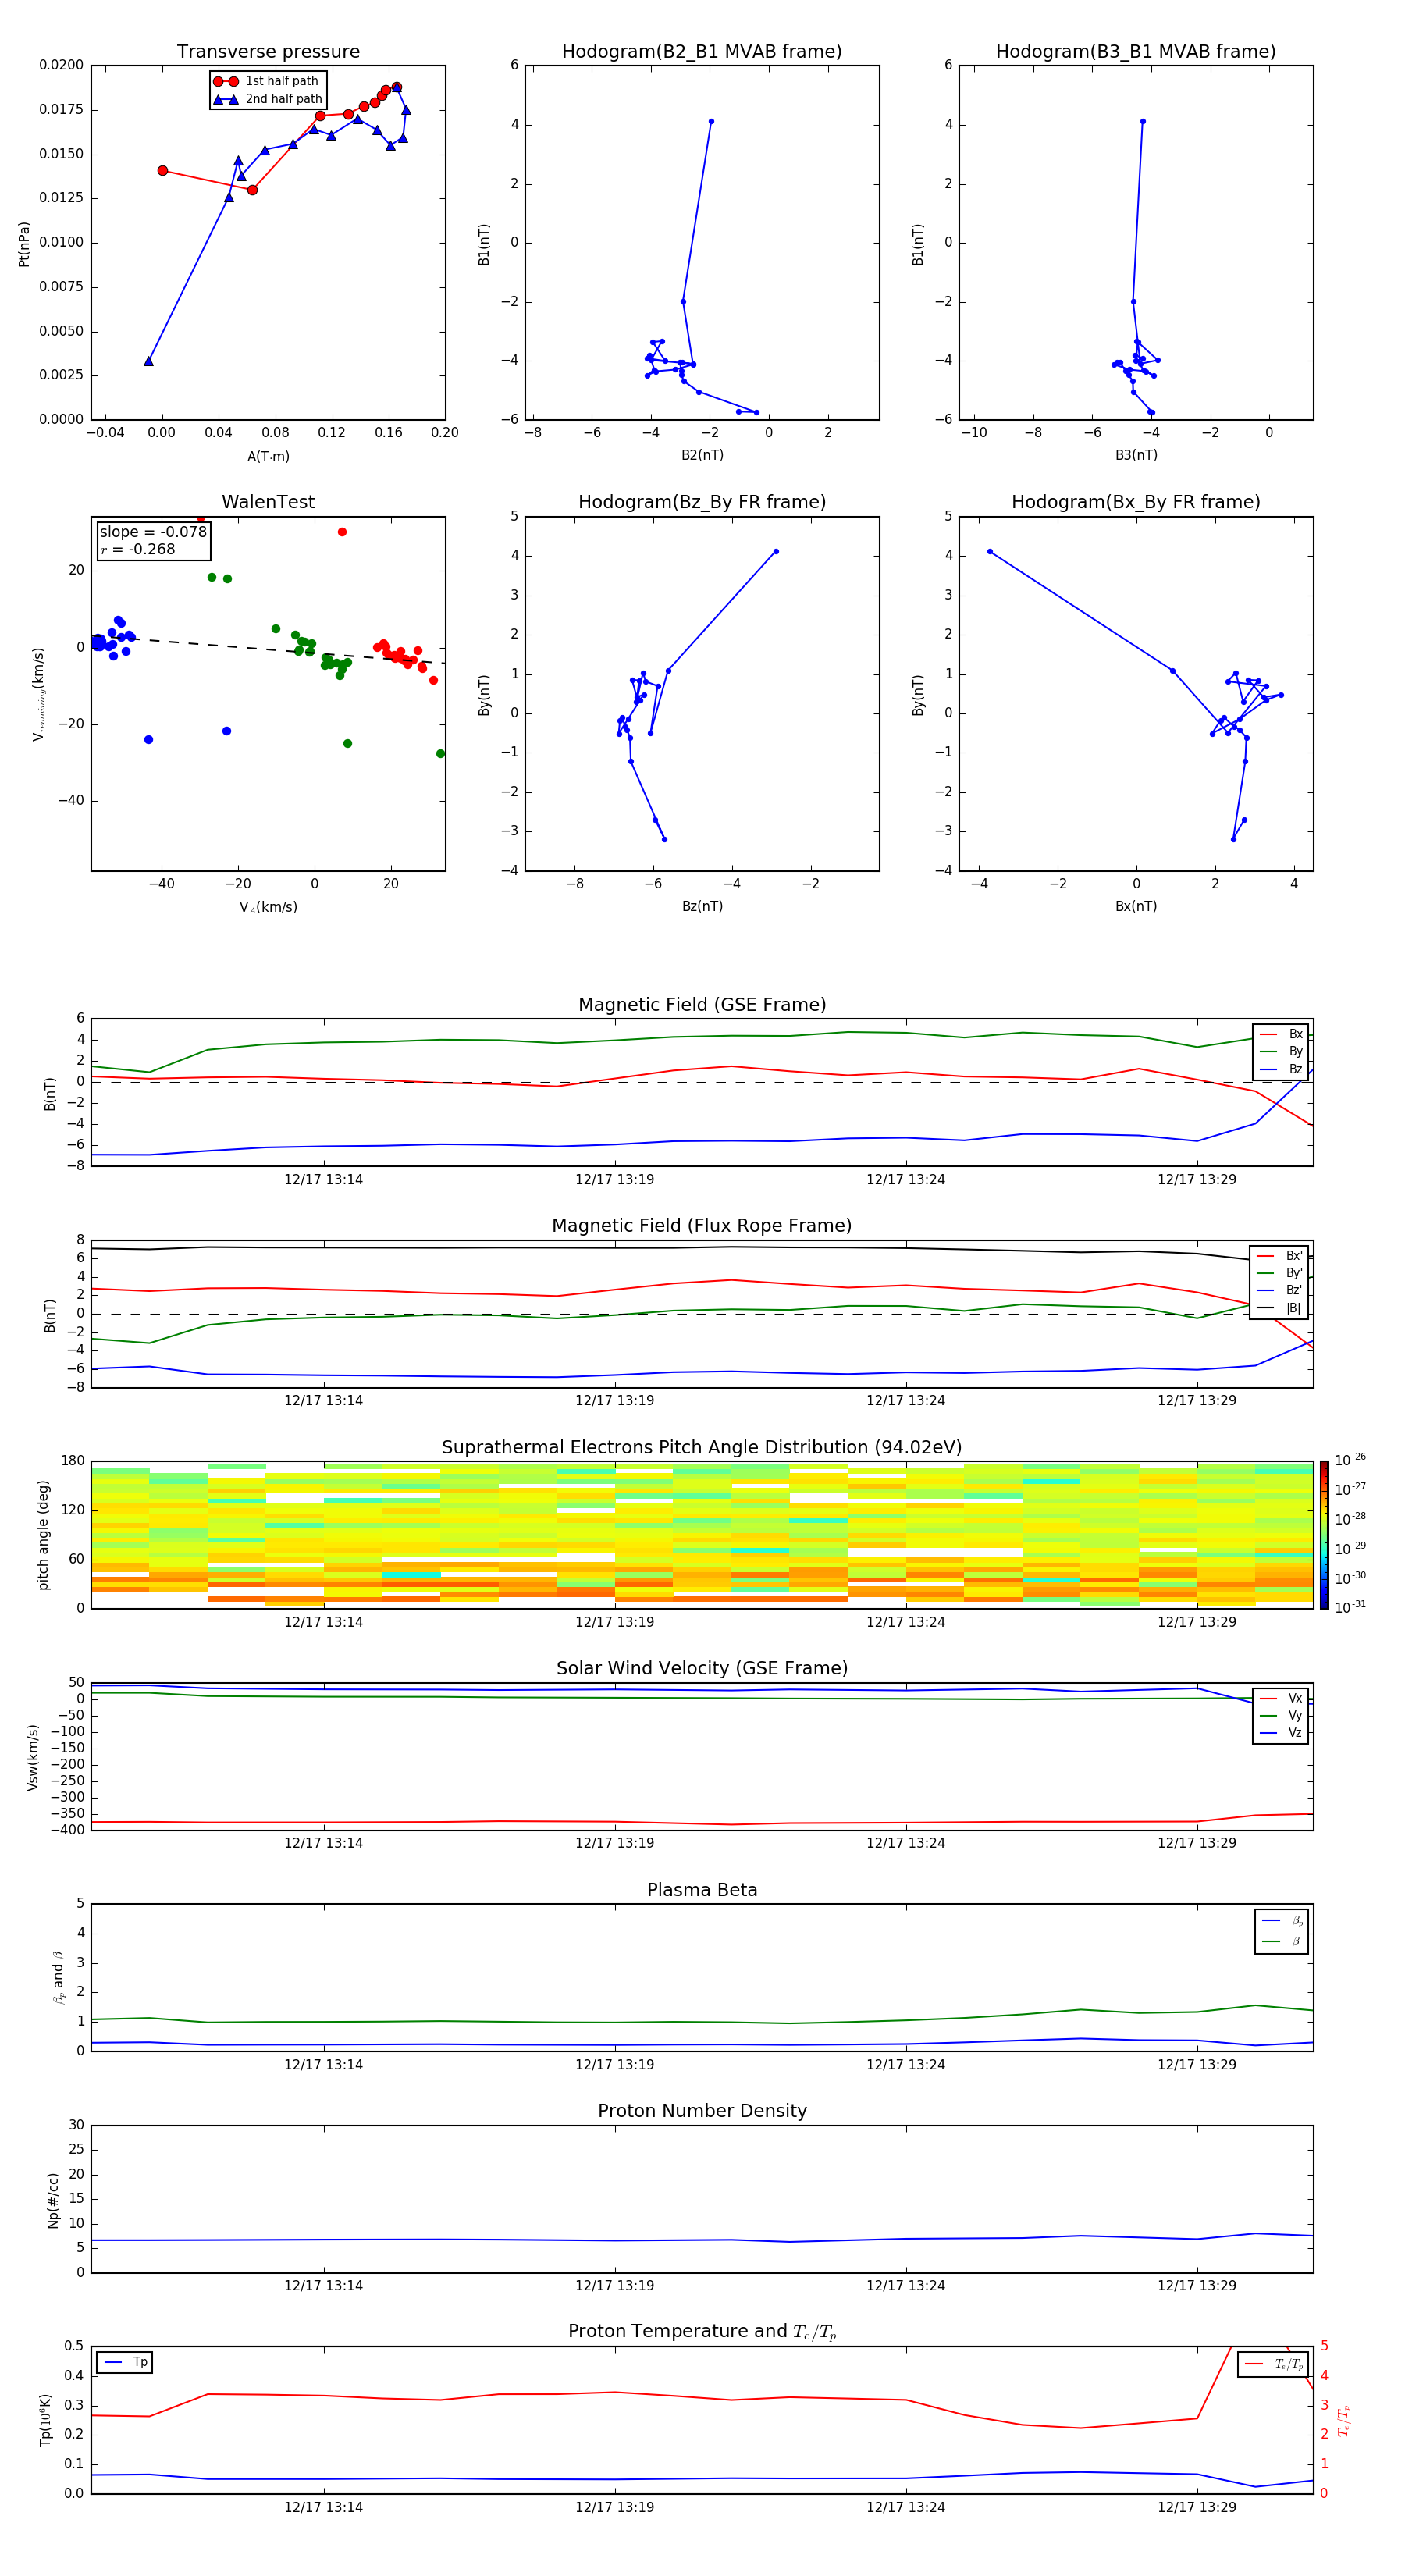Image resolution: width=1405 pixels, height=2576 pixels.
Task: Click By' legend entry in Flux Rope panel
Action: tap(1280, 1273)
